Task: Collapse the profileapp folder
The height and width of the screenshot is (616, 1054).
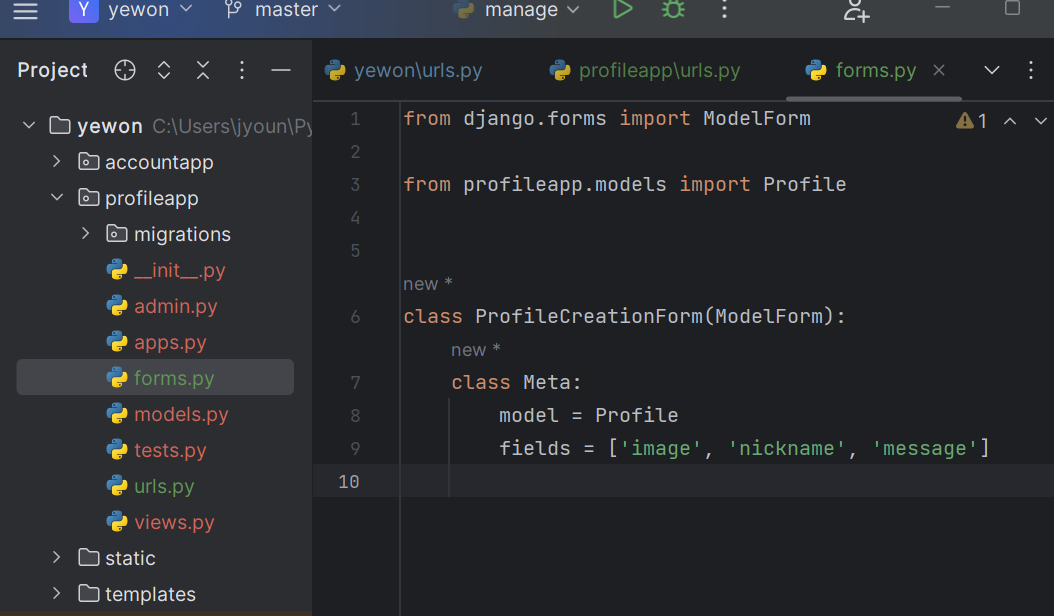Action: 57,198
